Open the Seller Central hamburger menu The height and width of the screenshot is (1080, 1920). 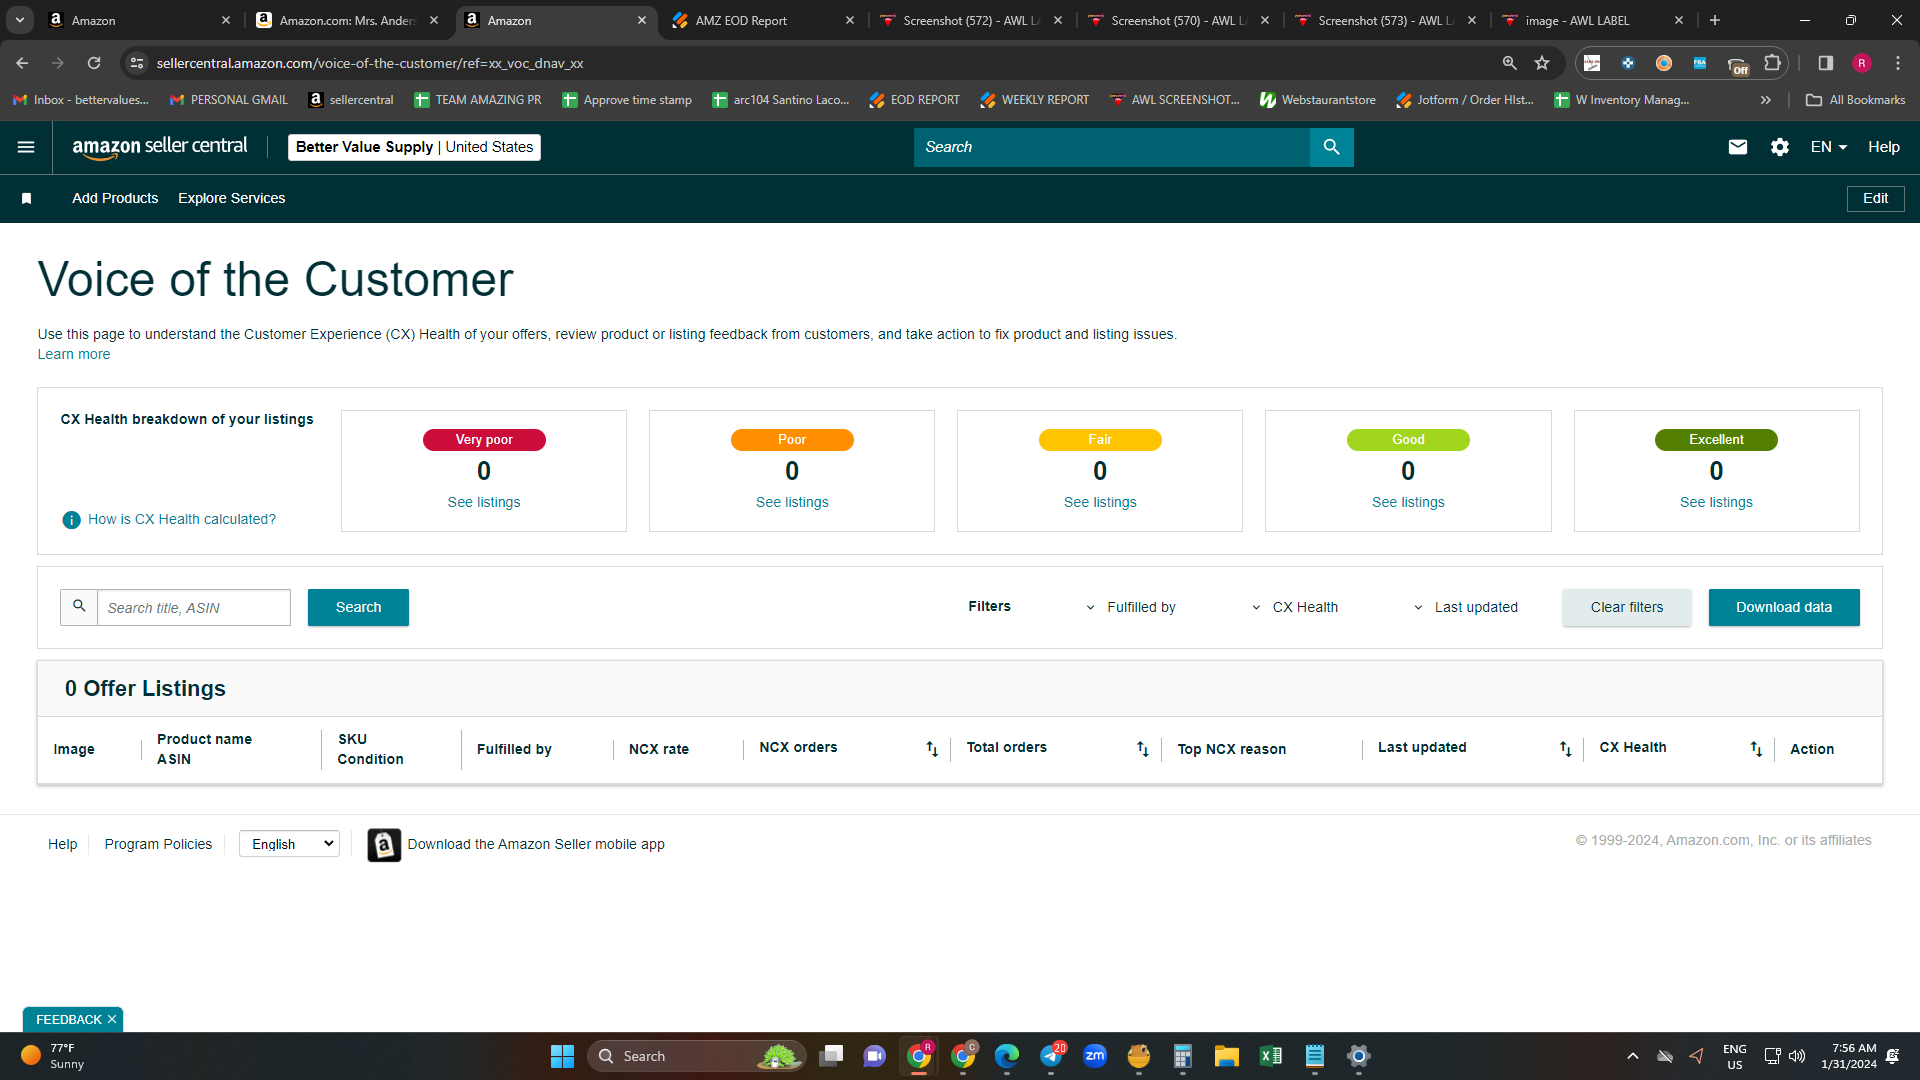click(26, 147)
